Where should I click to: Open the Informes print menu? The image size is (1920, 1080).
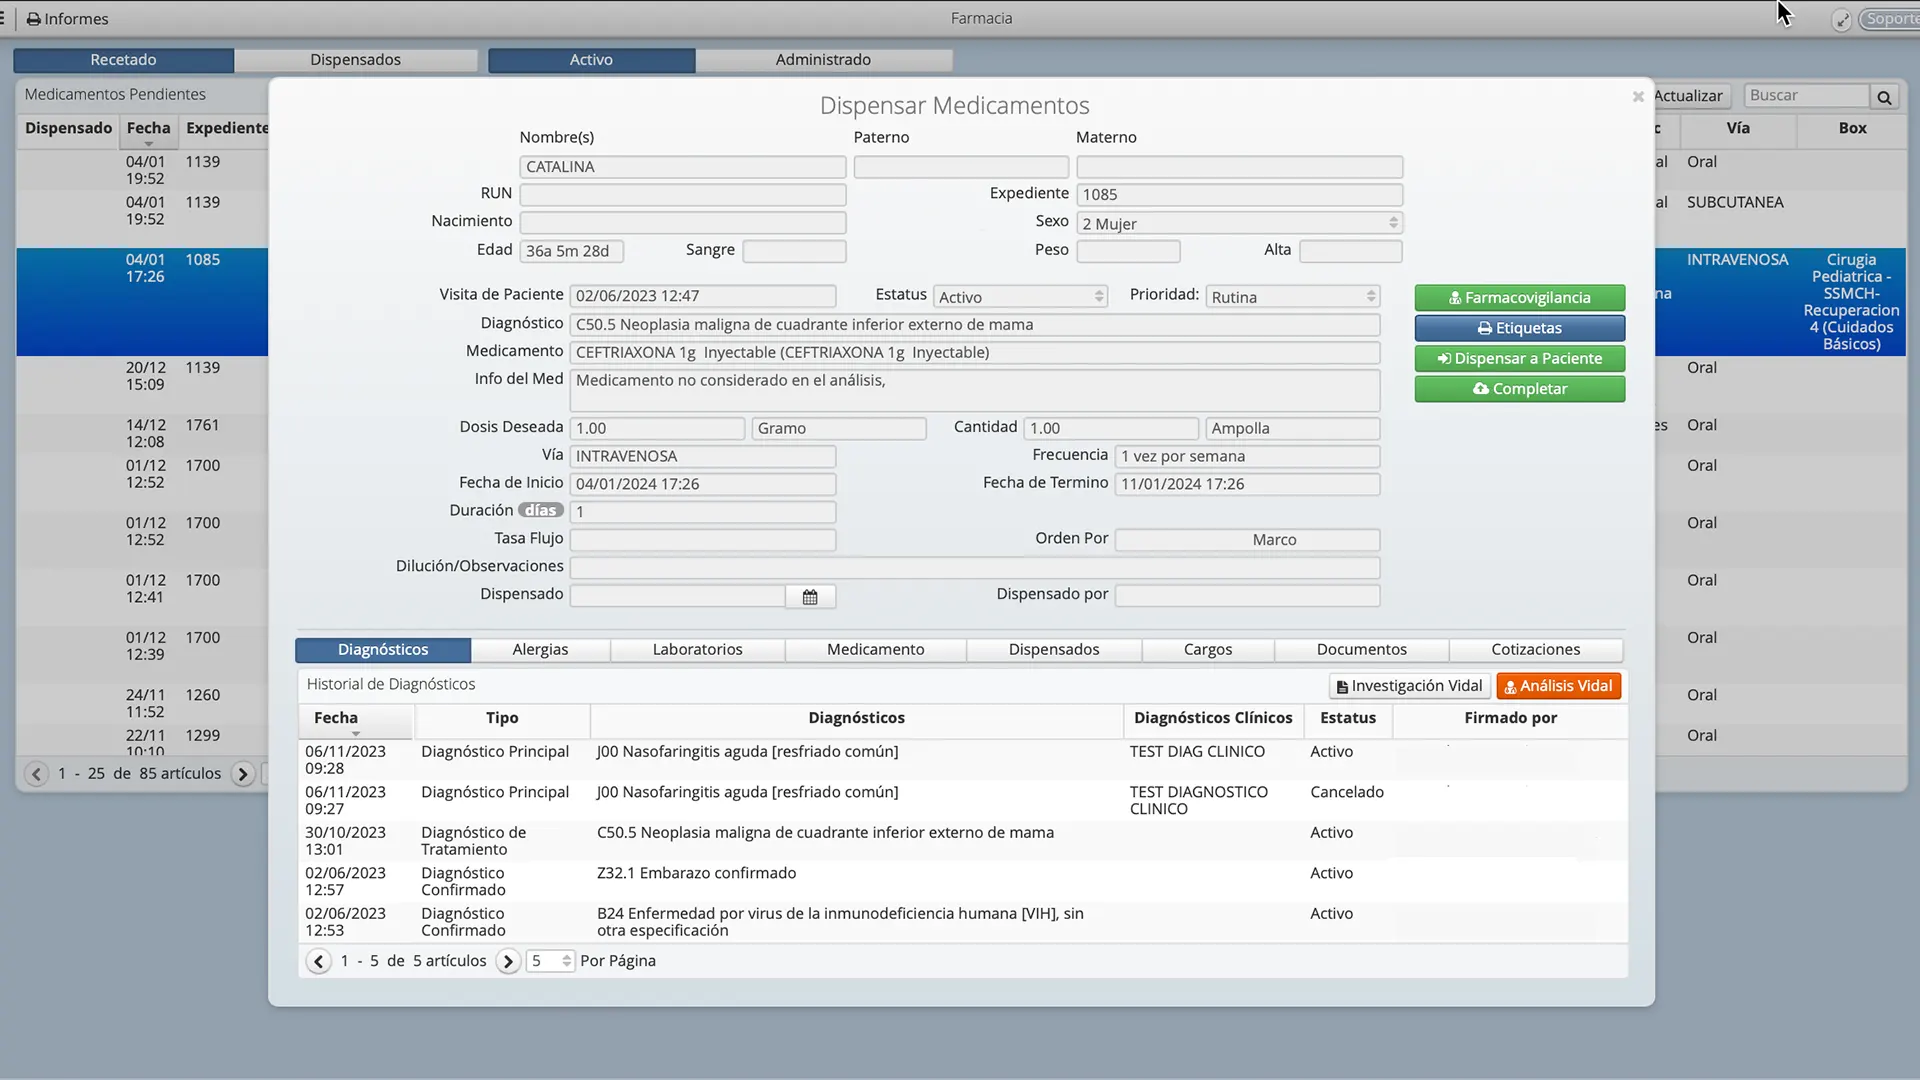click(x=67, y=19)
